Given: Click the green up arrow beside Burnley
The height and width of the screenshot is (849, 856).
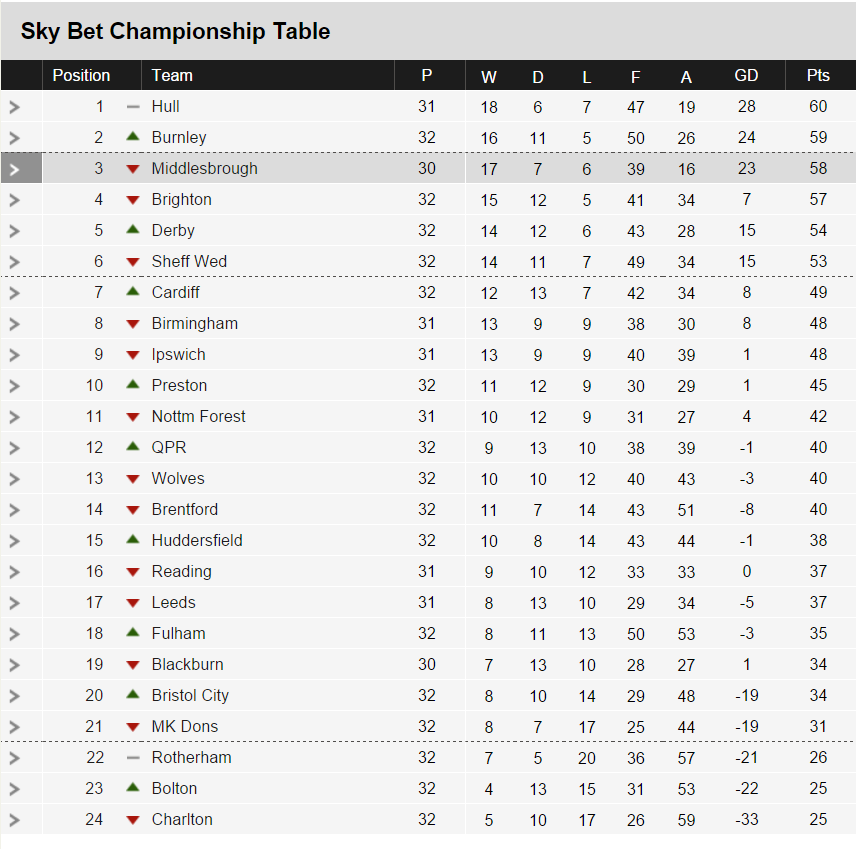Looking at the screenshot, I should [132, 137].
